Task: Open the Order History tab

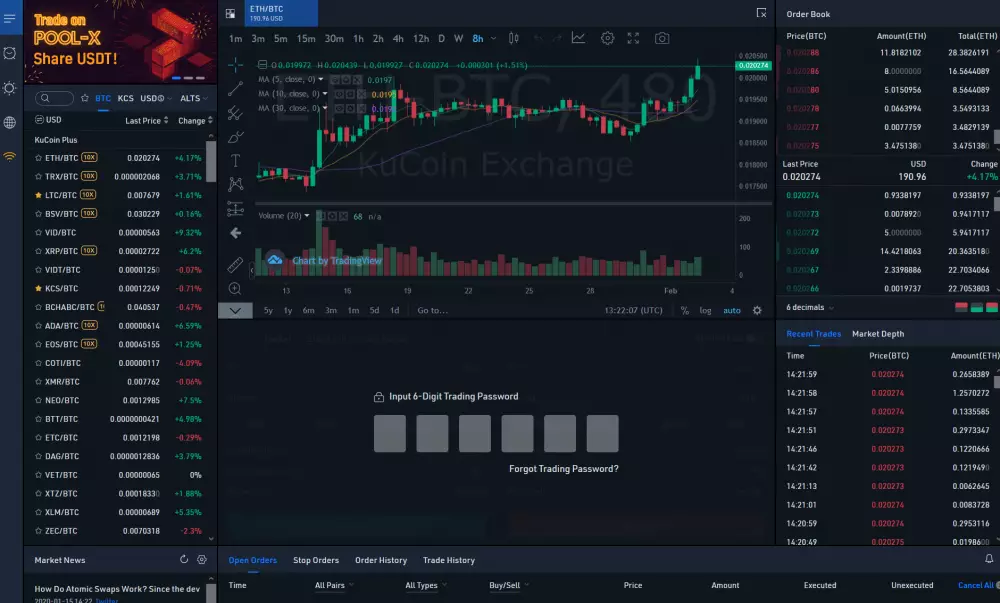Action: tap(380, 560)
